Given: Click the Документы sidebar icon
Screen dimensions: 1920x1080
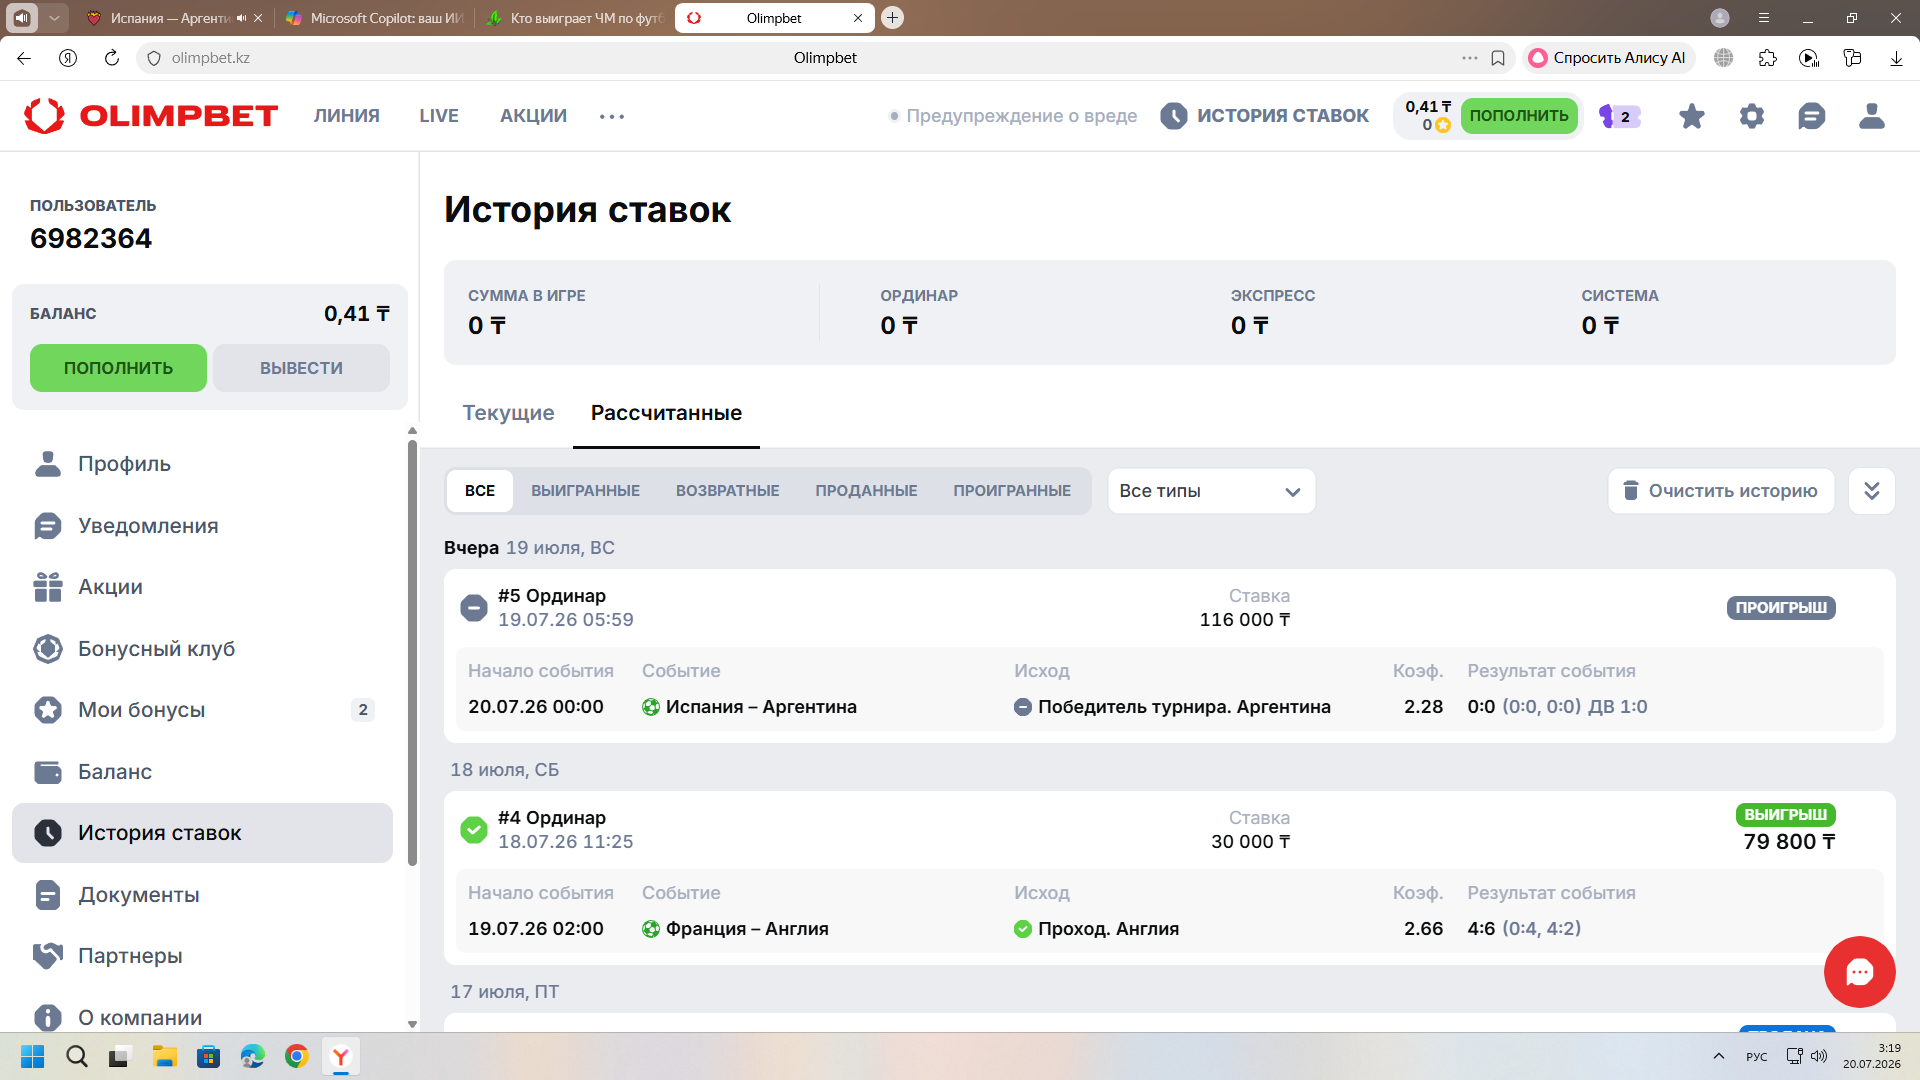Looking at the screenshot, I should [x=47, y=894].
